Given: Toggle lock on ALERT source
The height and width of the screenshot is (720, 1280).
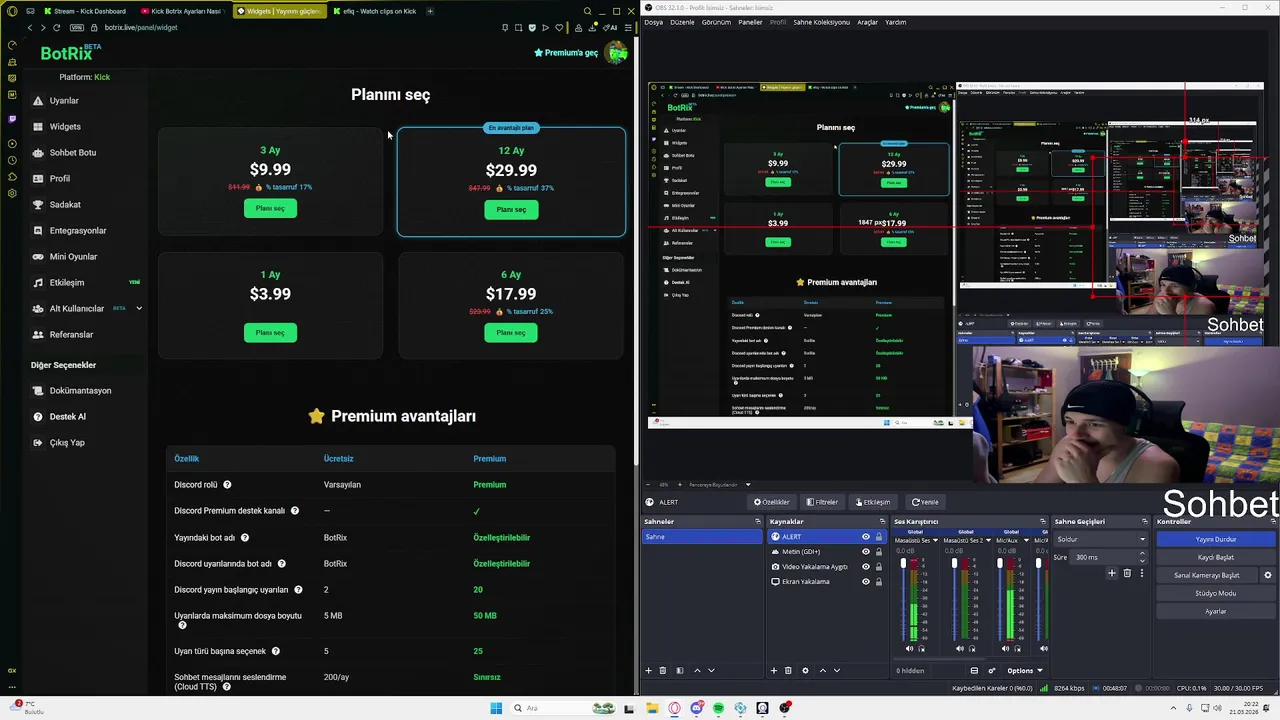Looking at the screenshot, I should point(879,537).
